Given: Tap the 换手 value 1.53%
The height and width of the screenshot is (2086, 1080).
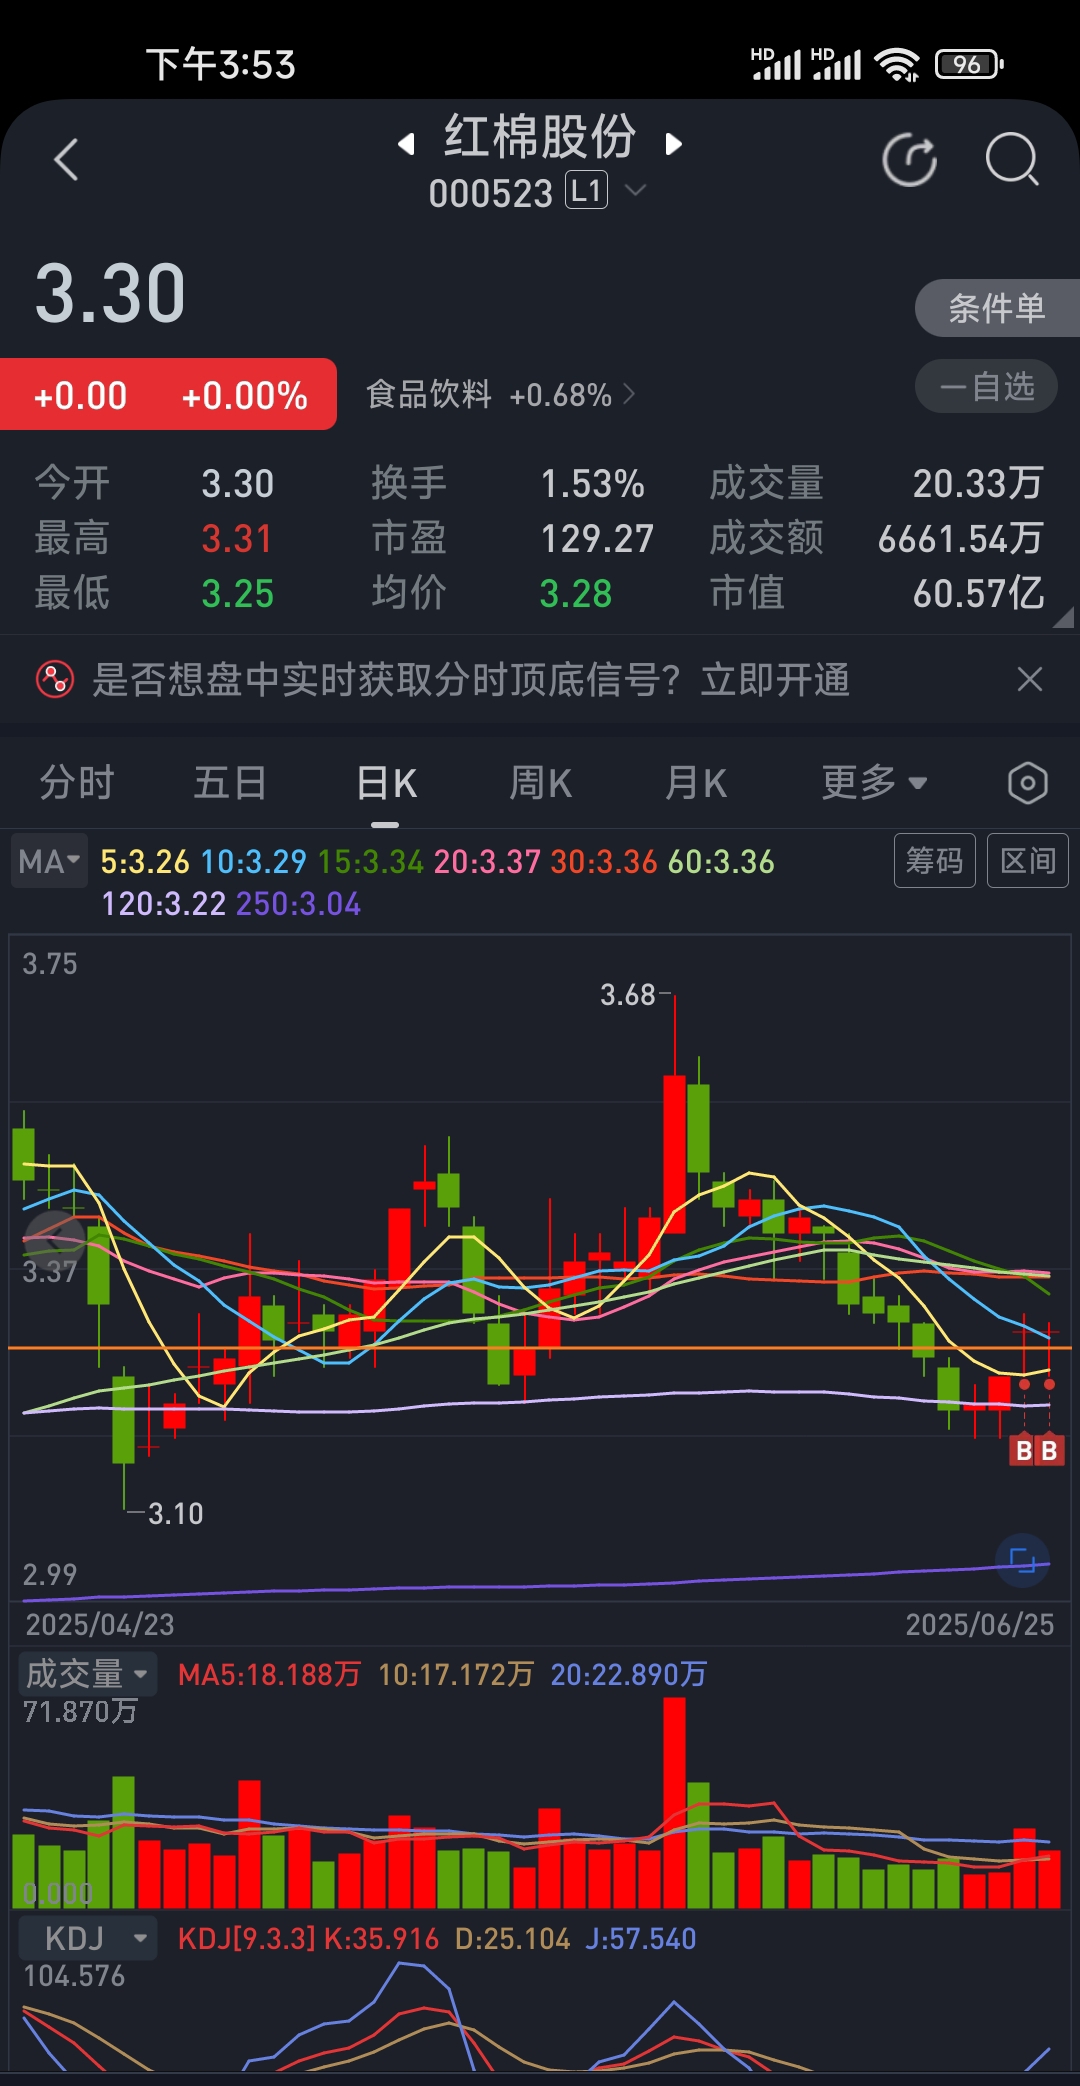Looking at the screenshot, I should 592,484.
